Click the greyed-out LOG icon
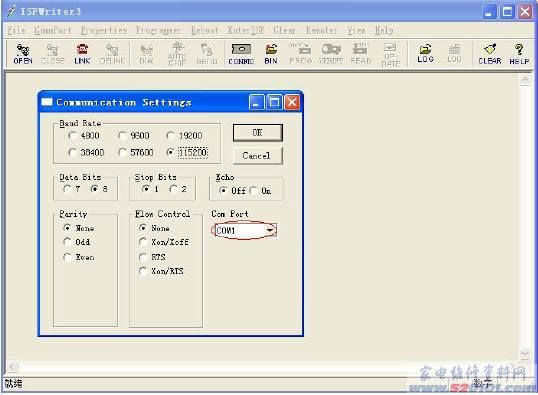 (x=454, y=53)
